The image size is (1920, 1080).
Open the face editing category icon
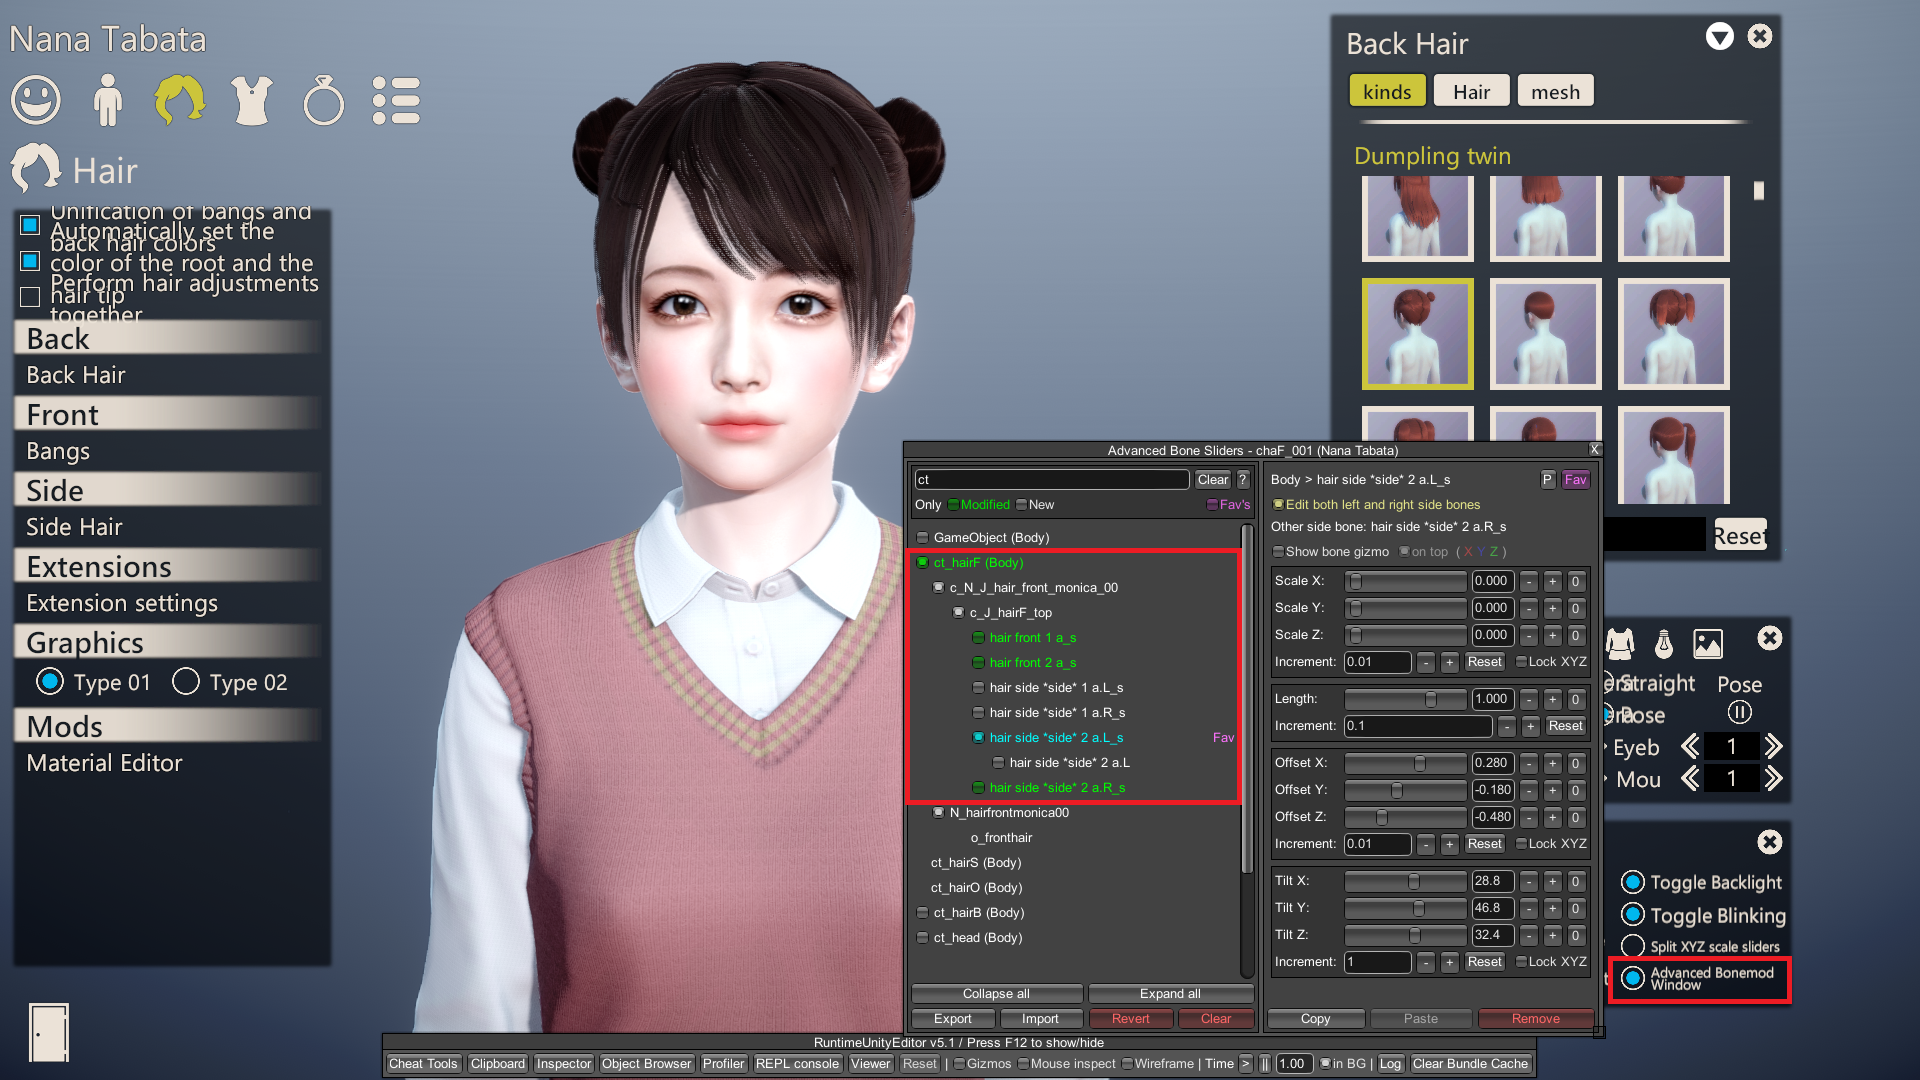pos(36,100)
